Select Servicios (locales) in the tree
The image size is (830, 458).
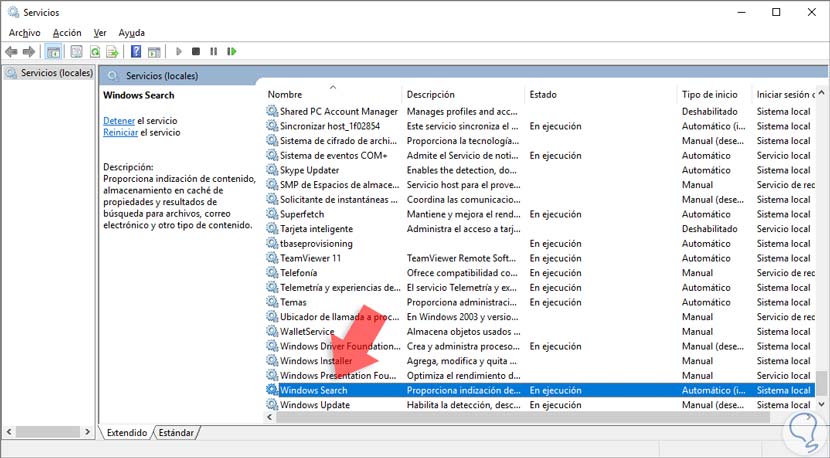coord(57,73)
